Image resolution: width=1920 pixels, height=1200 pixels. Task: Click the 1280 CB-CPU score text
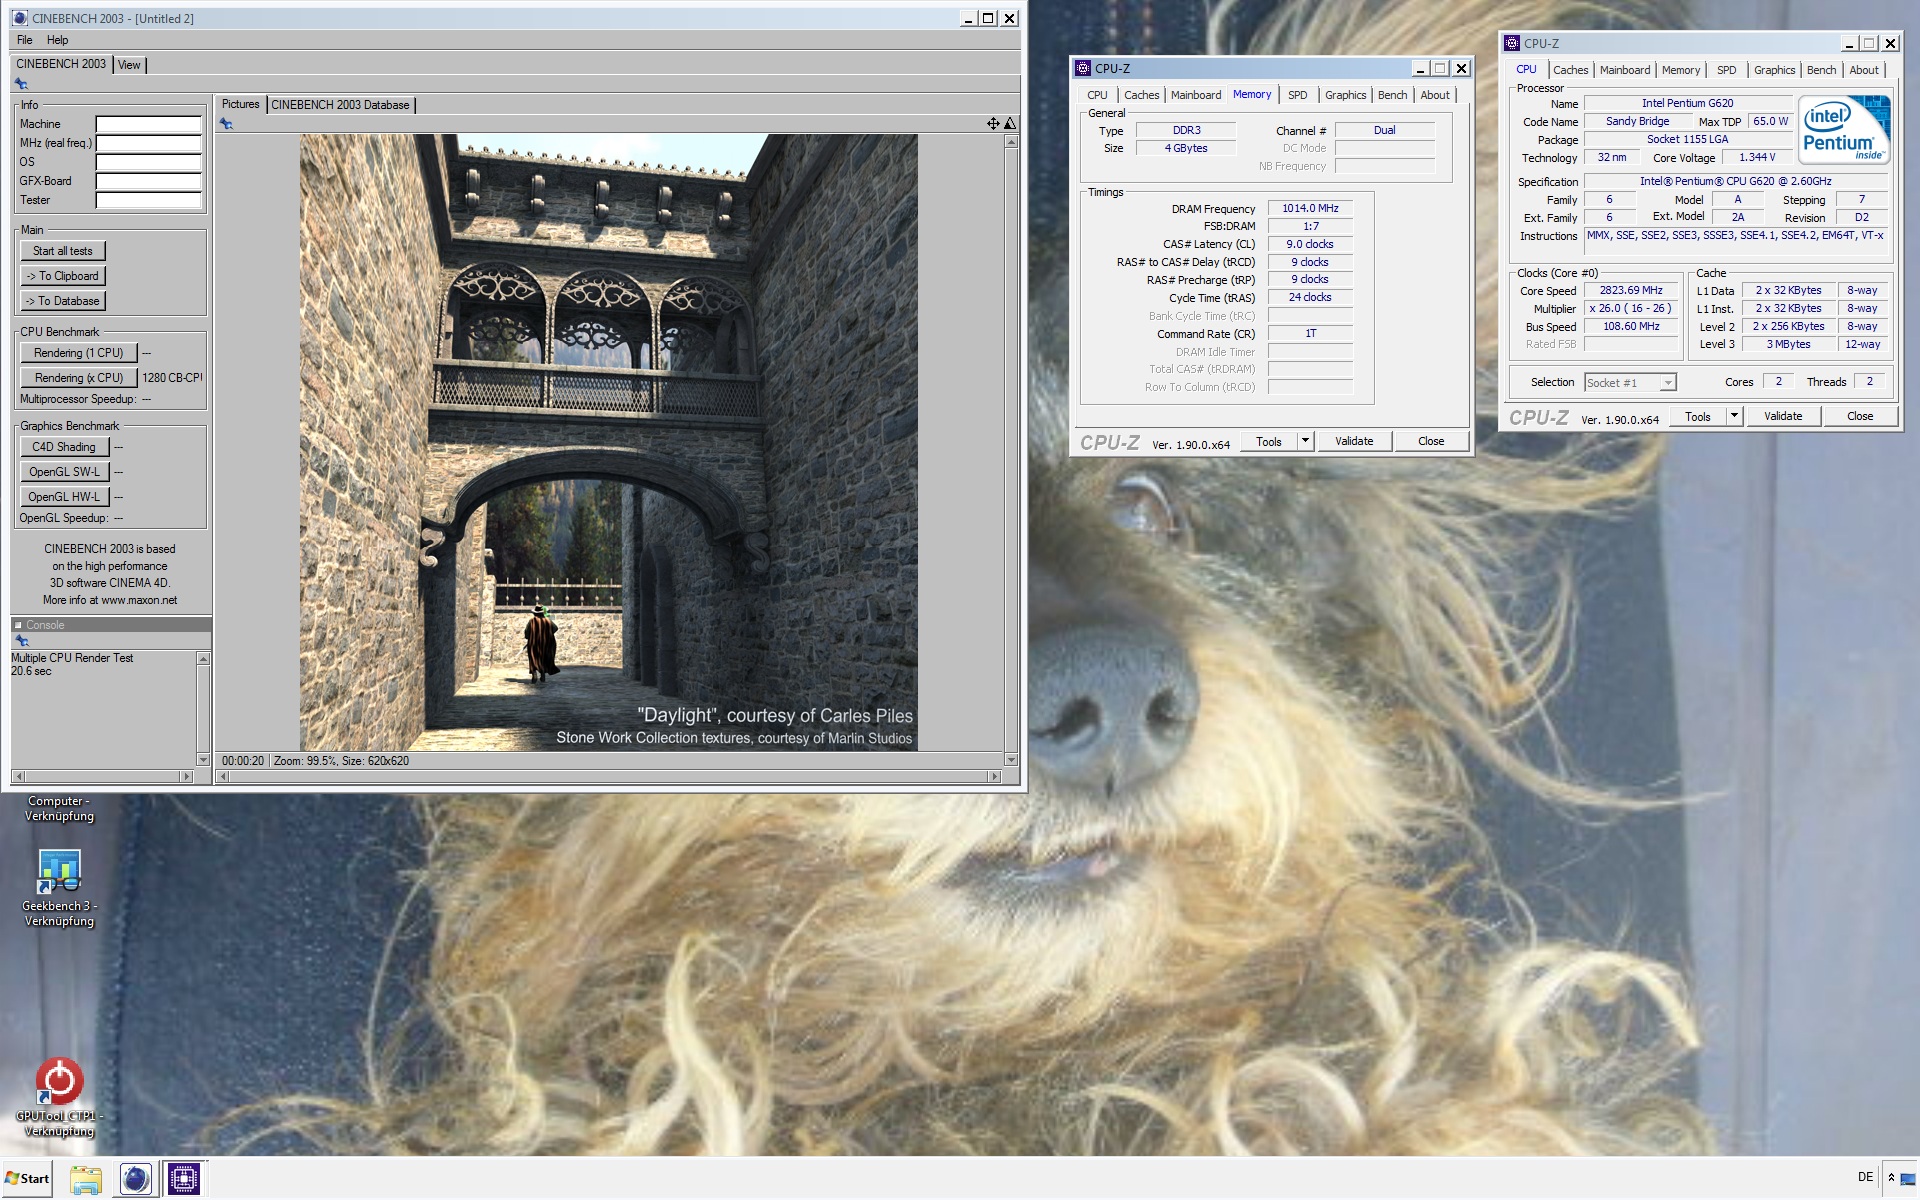coord(172,378)
